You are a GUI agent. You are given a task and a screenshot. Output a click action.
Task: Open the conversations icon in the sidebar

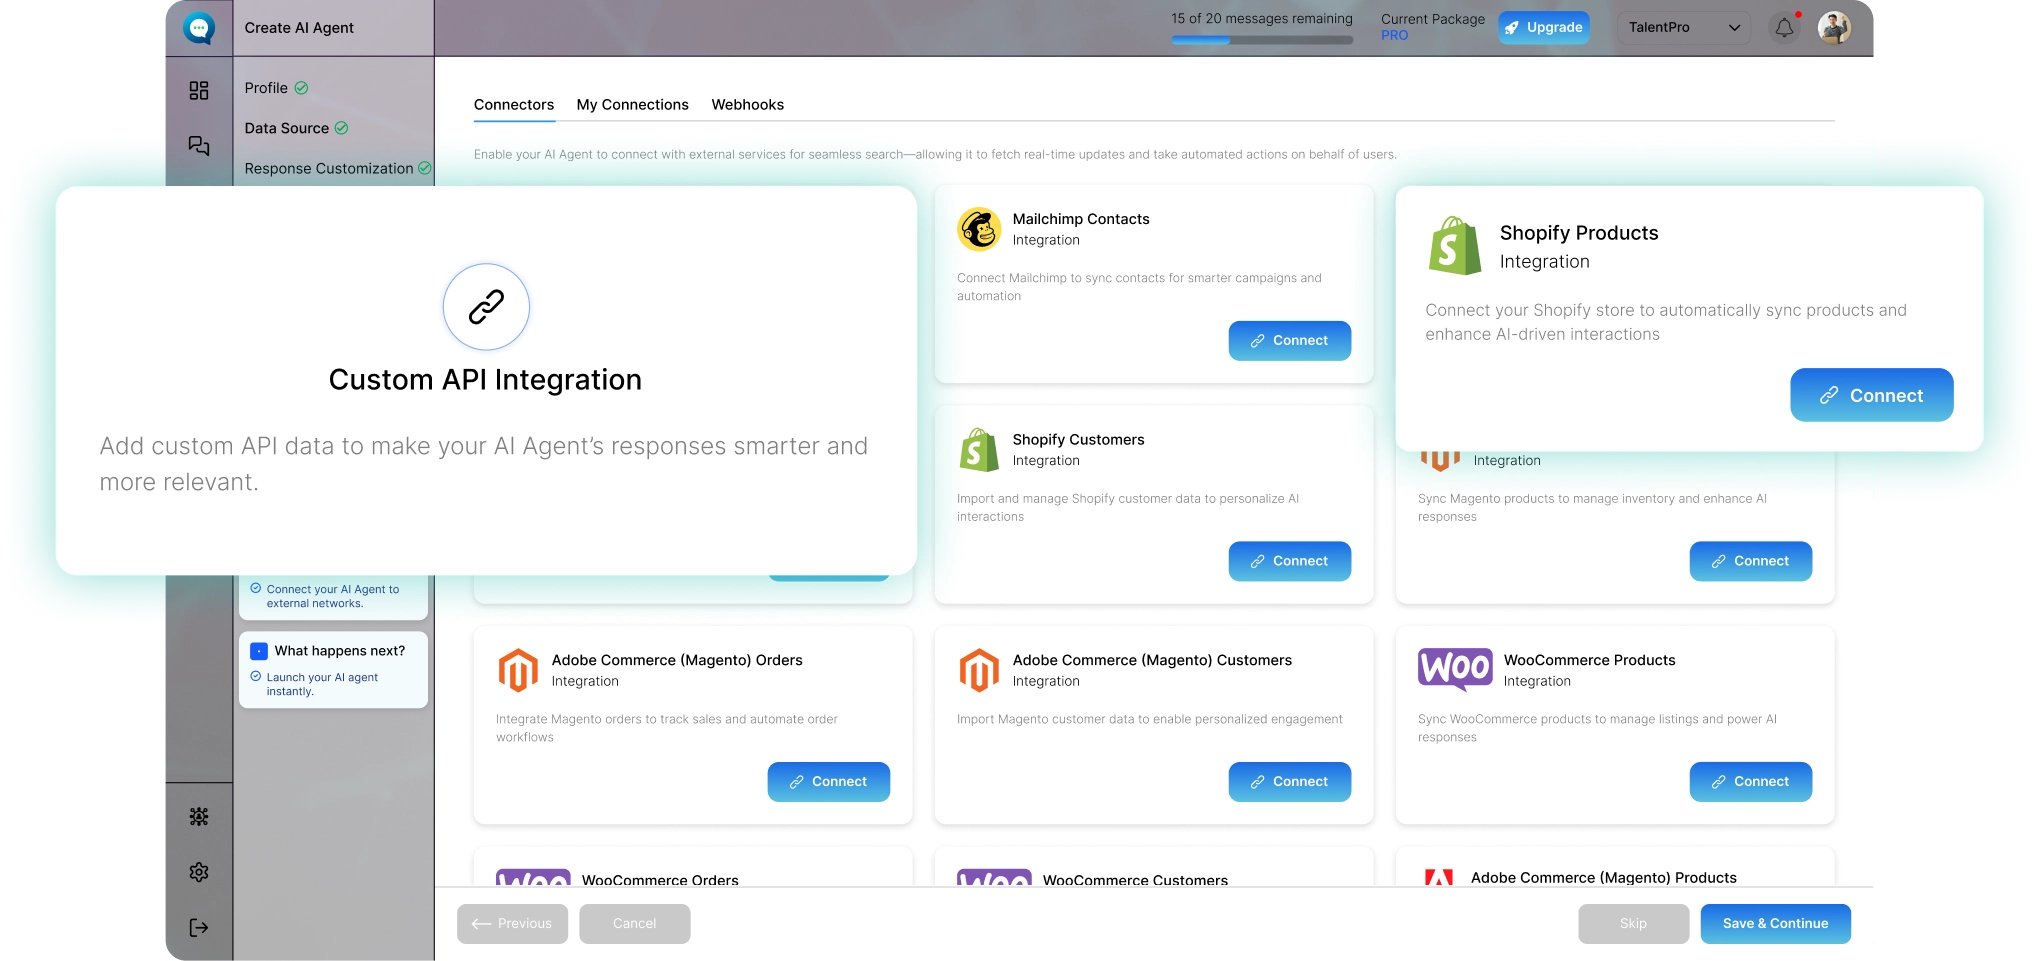(199, 146)
